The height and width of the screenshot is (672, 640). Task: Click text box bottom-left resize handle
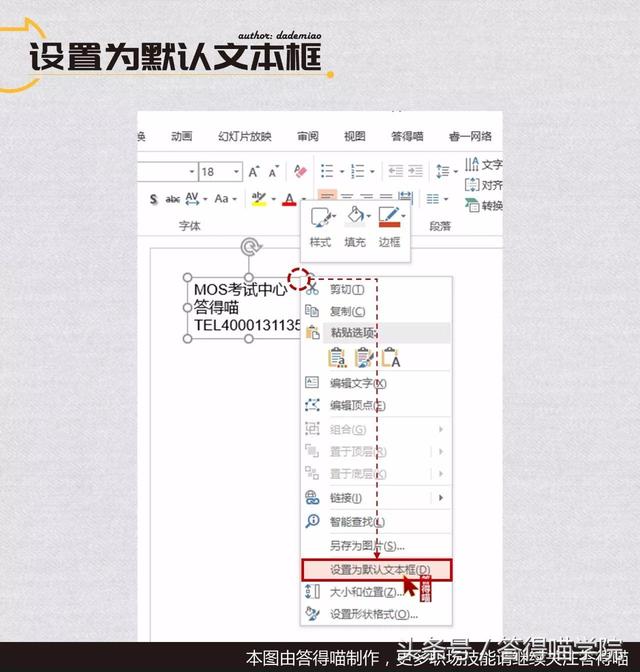tap(187, 339)
